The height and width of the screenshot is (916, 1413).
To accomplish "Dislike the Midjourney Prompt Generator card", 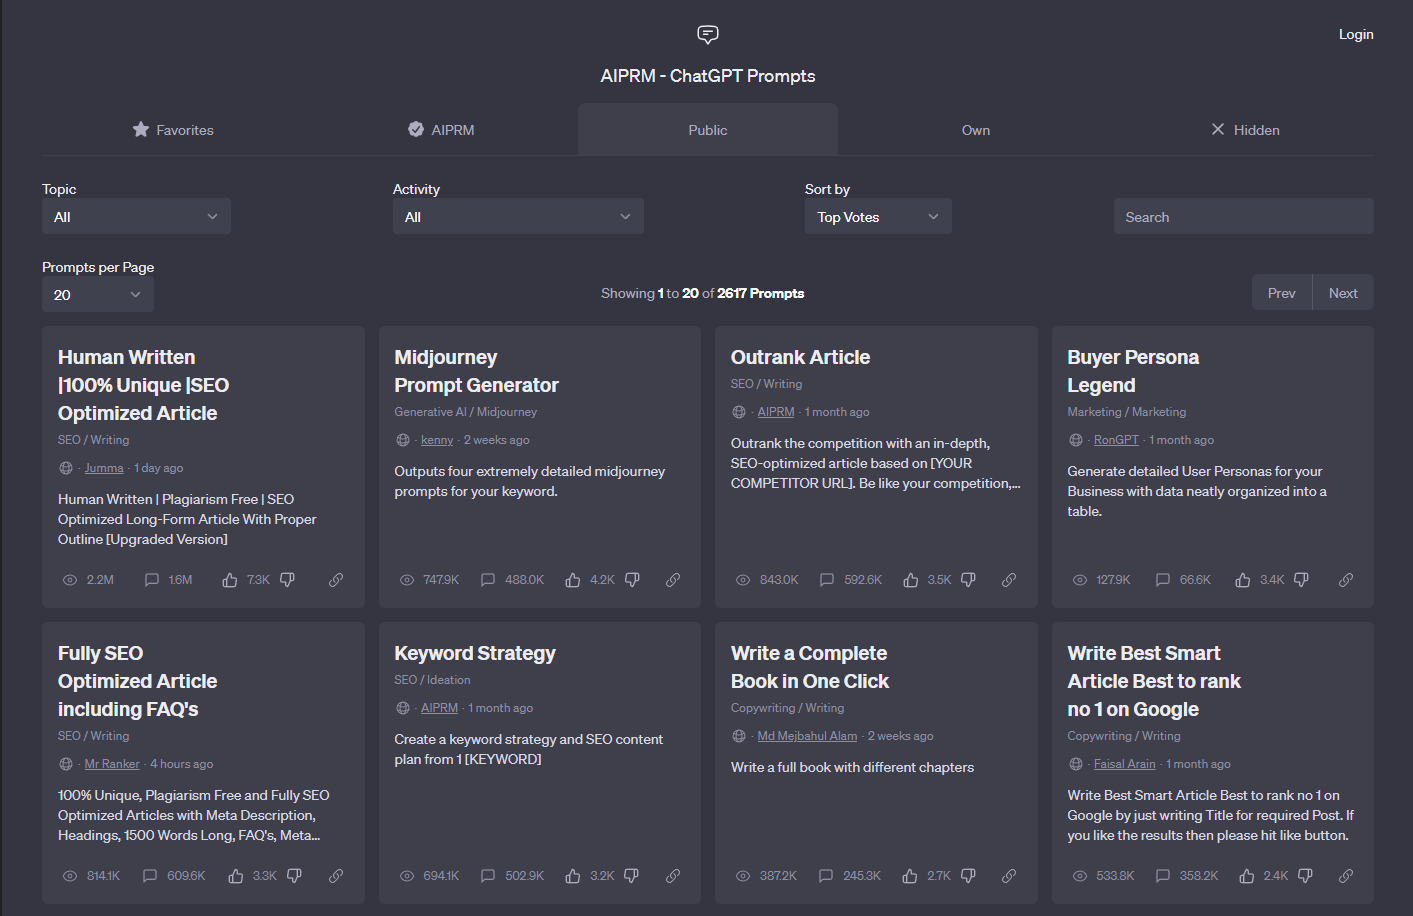I will click(x=632, y=580).
